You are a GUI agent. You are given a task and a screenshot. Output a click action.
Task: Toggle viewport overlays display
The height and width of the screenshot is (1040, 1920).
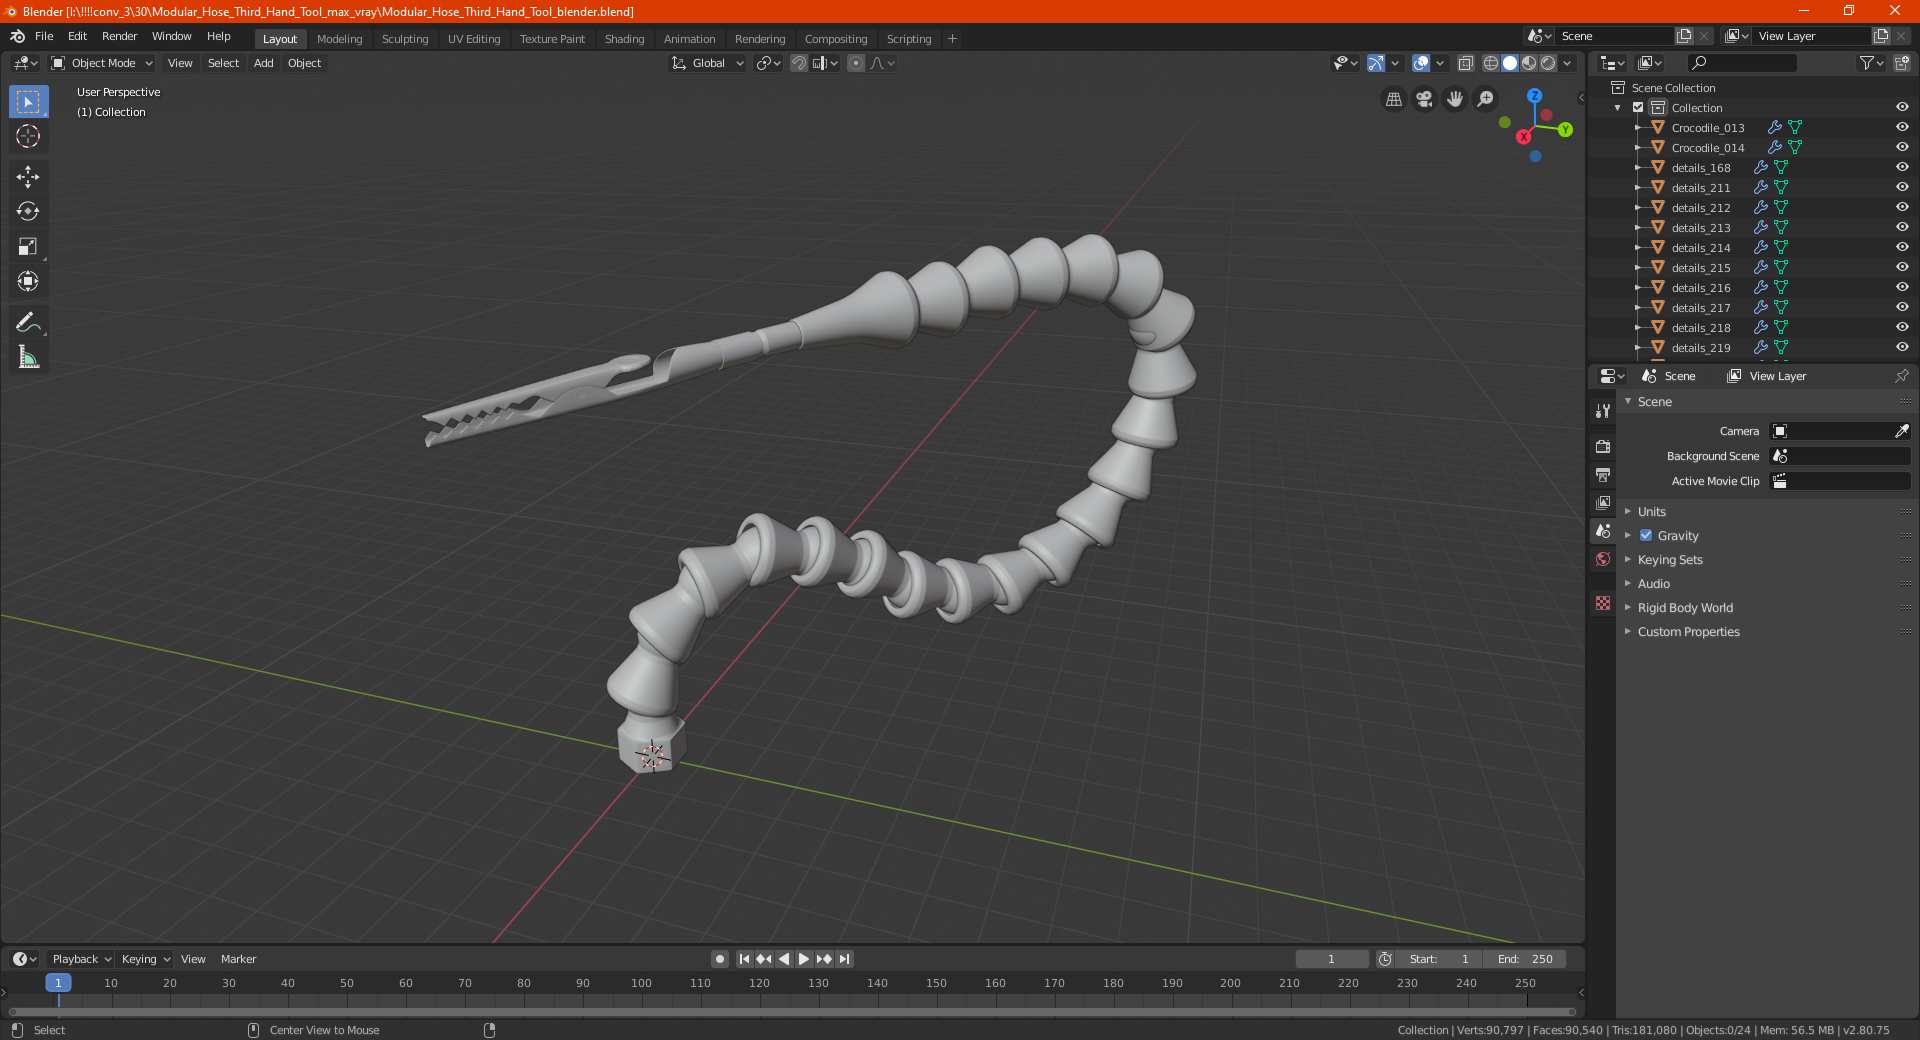click(x=1421, y=63)
